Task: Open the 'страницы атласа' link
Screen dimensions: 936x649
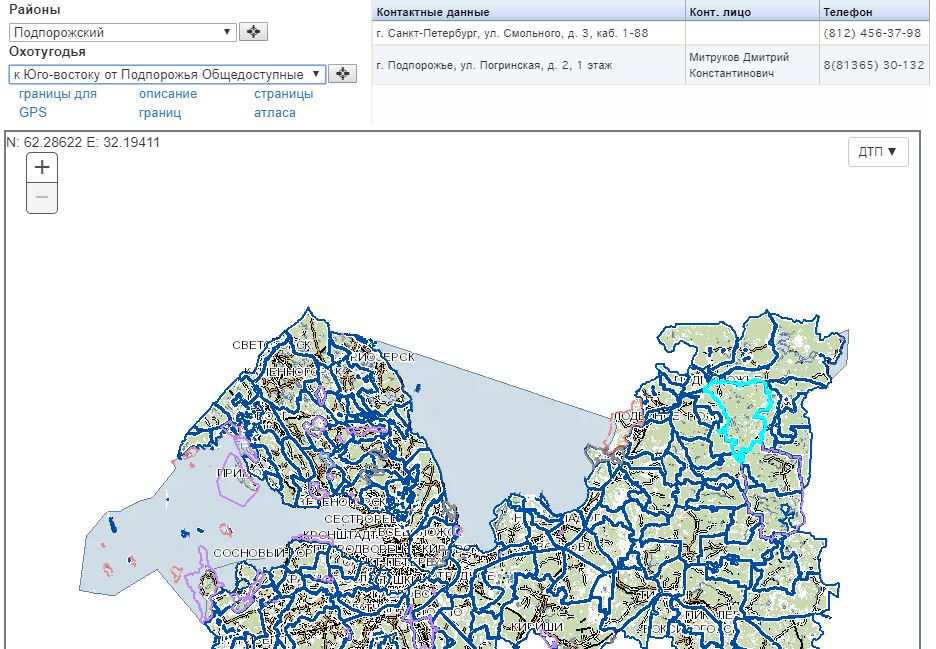Action: [283, 103]
